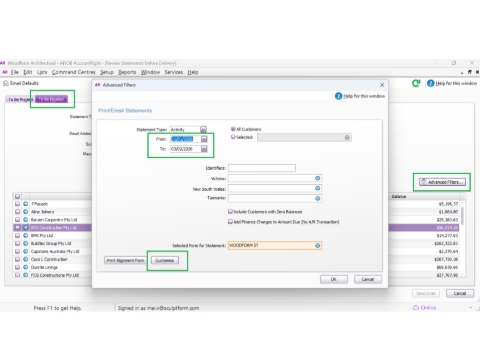Open the Victoria field lookup arrow

click(x=318, y=178)
